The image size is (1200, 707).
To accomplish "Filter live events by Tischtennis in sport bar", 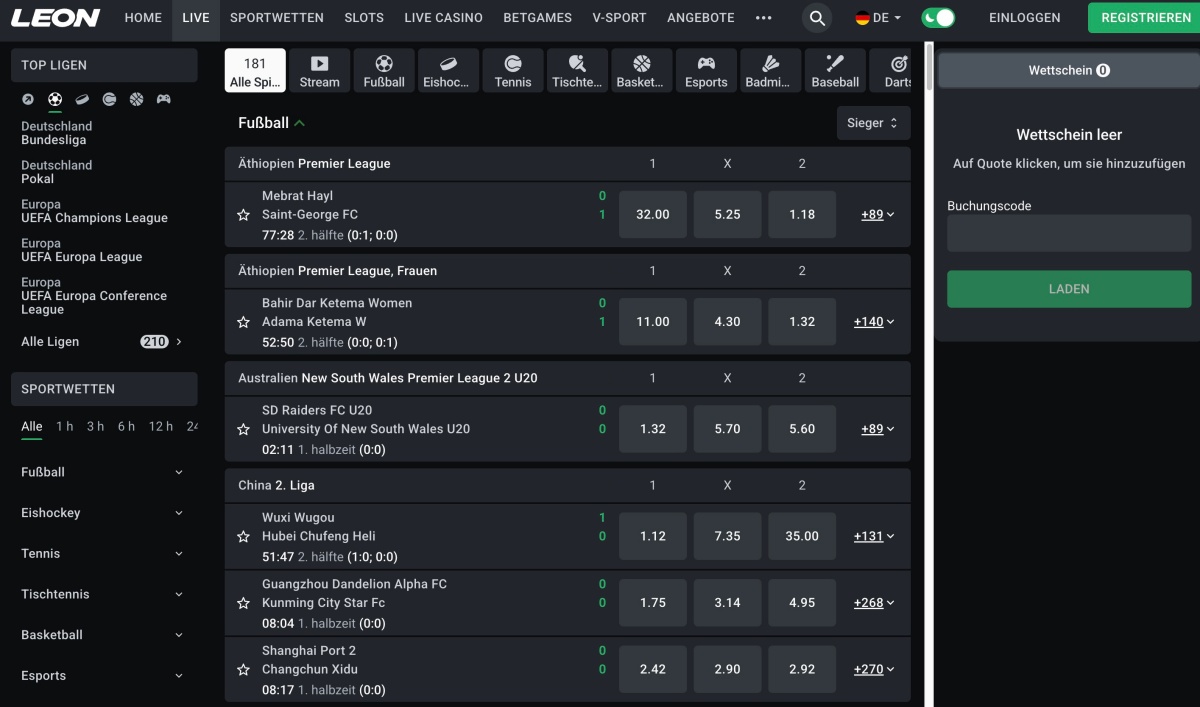I will [577, 71].
